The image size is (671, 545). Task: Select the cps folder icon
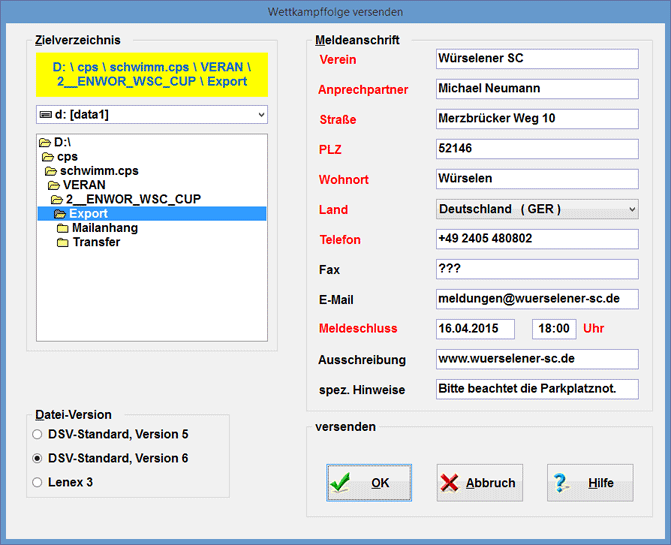tap(47, 158)
